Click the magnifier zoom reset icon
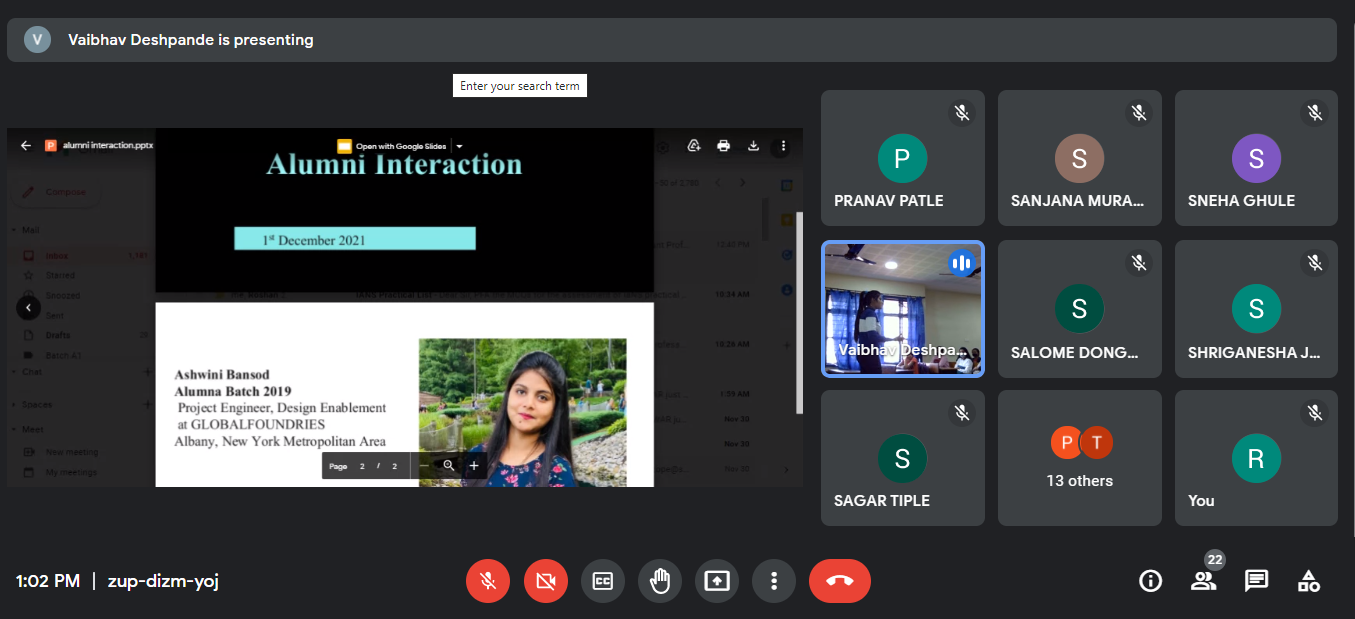Viewport: 1355px width, 619px height. coord(449,466)
